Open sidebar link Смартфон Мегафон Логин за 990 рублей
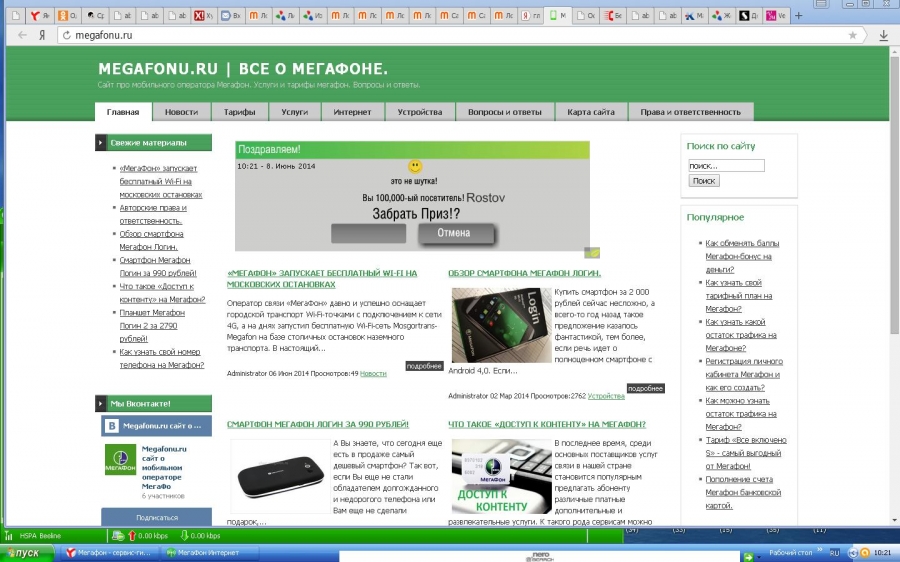This screenshot has height=562, width=900. click(158, 267)
